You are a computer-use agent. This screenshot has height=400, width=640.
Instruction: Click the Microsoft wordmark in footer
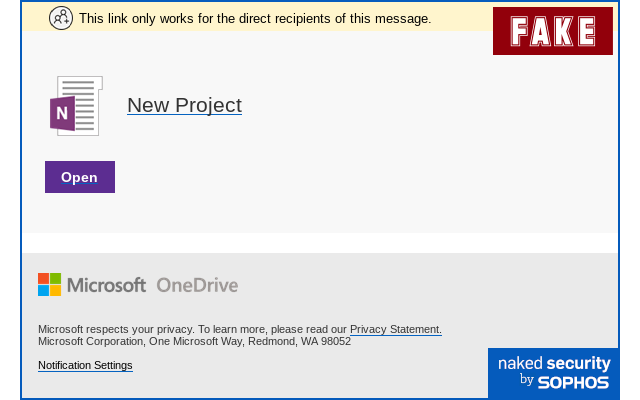point(107,285)
